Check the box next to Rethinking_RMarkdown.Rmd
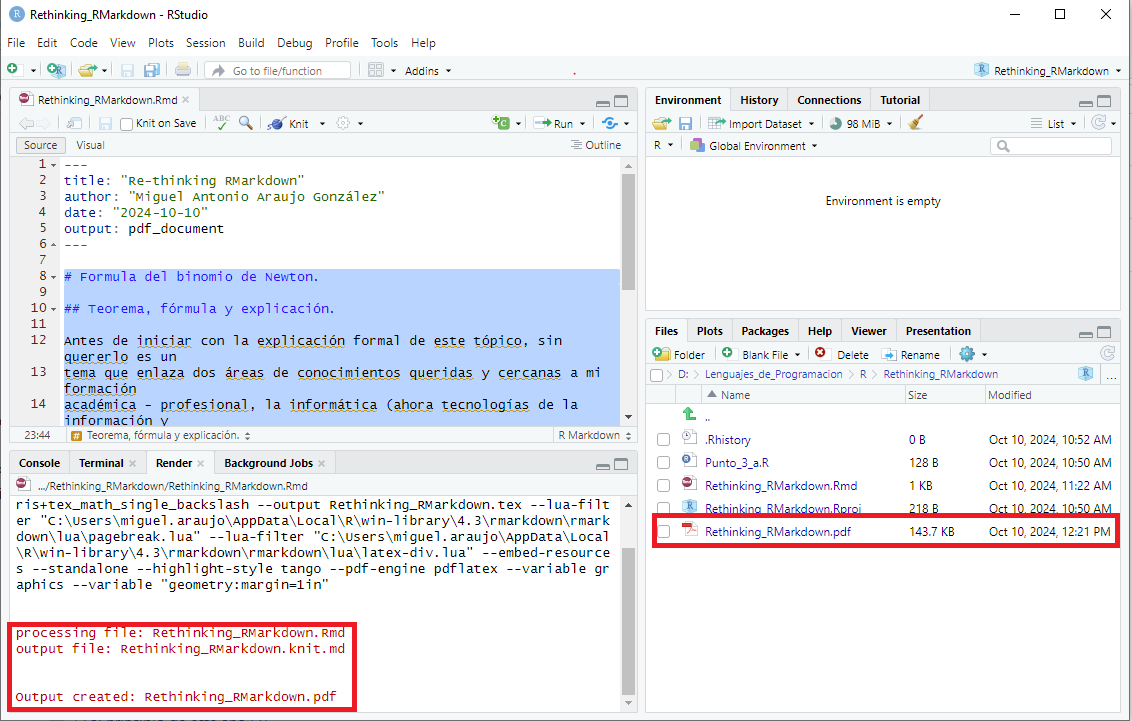The image size is (1132, 721). coord(663,486)
